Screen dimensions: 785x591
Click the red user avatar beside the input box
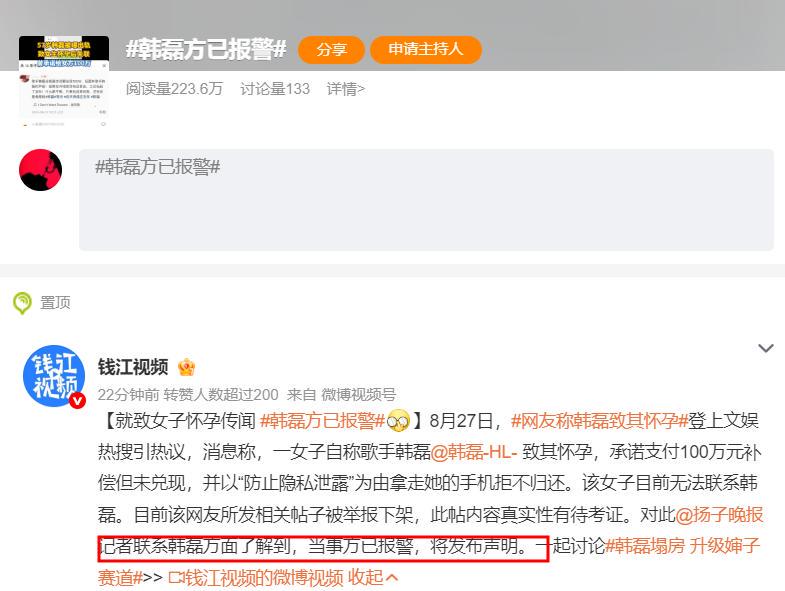pyautogui.click(x=41, y=170)
